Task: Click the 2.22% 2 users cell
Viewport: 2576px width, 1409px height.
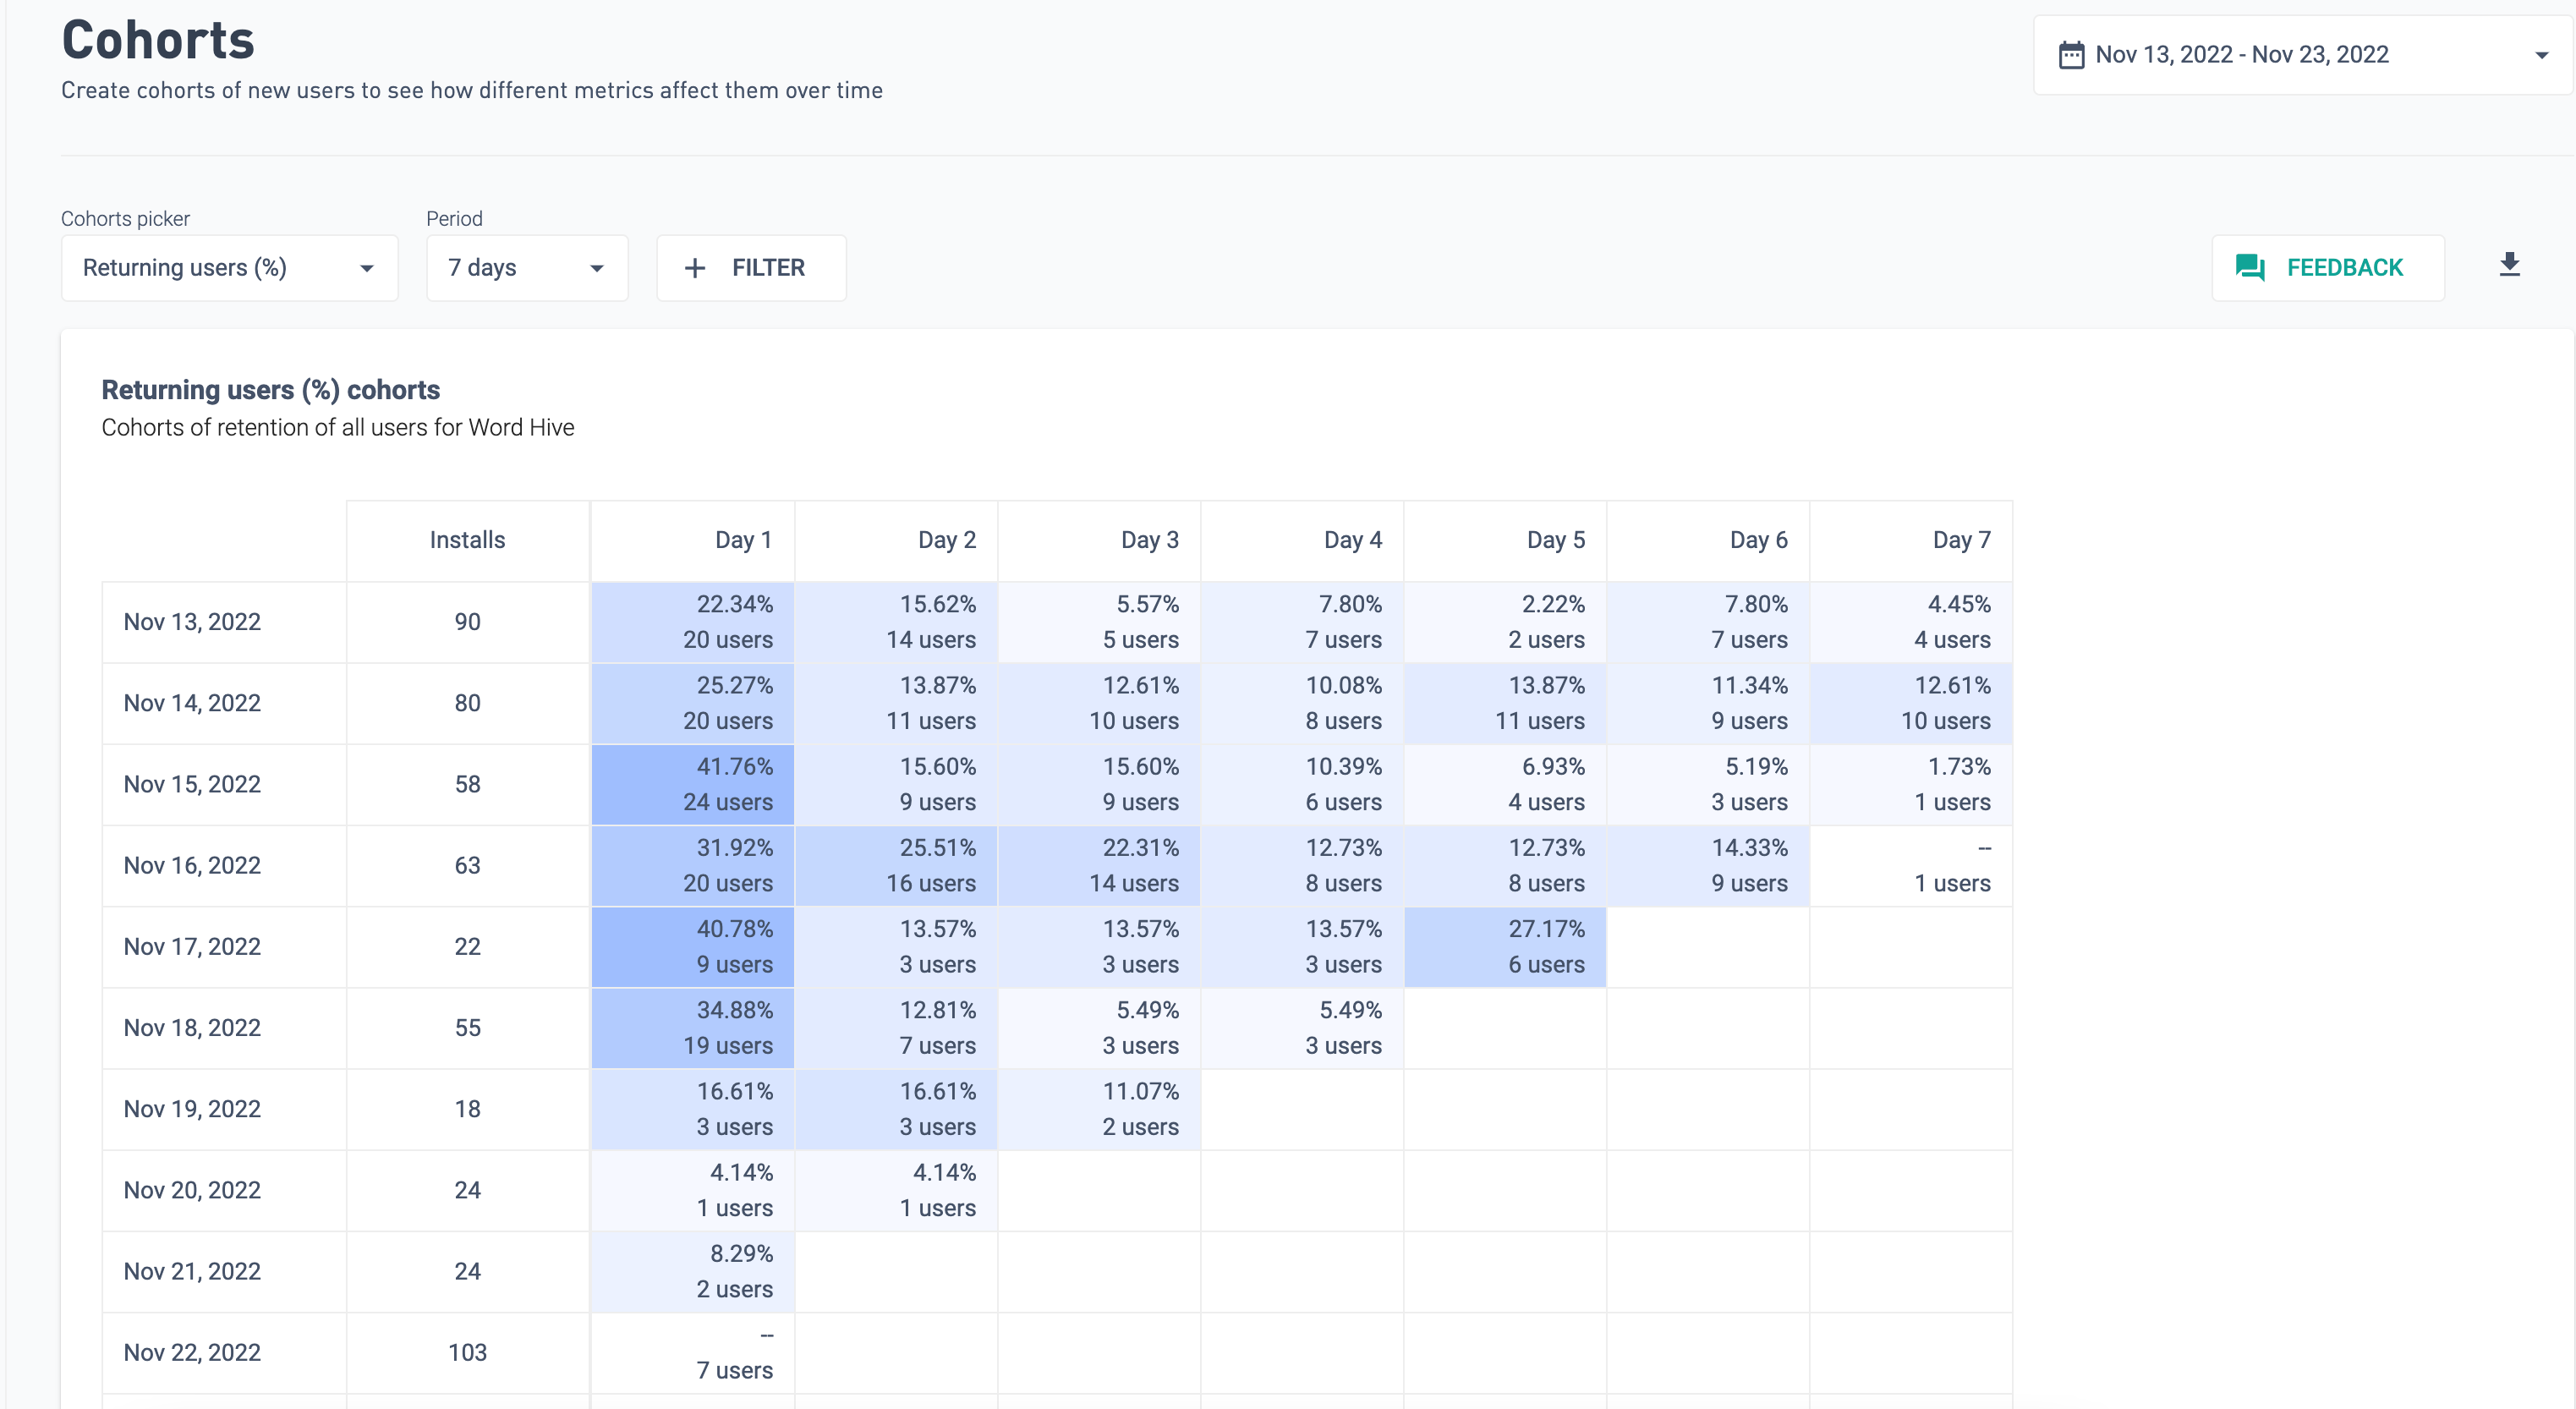Action: 1505,622
